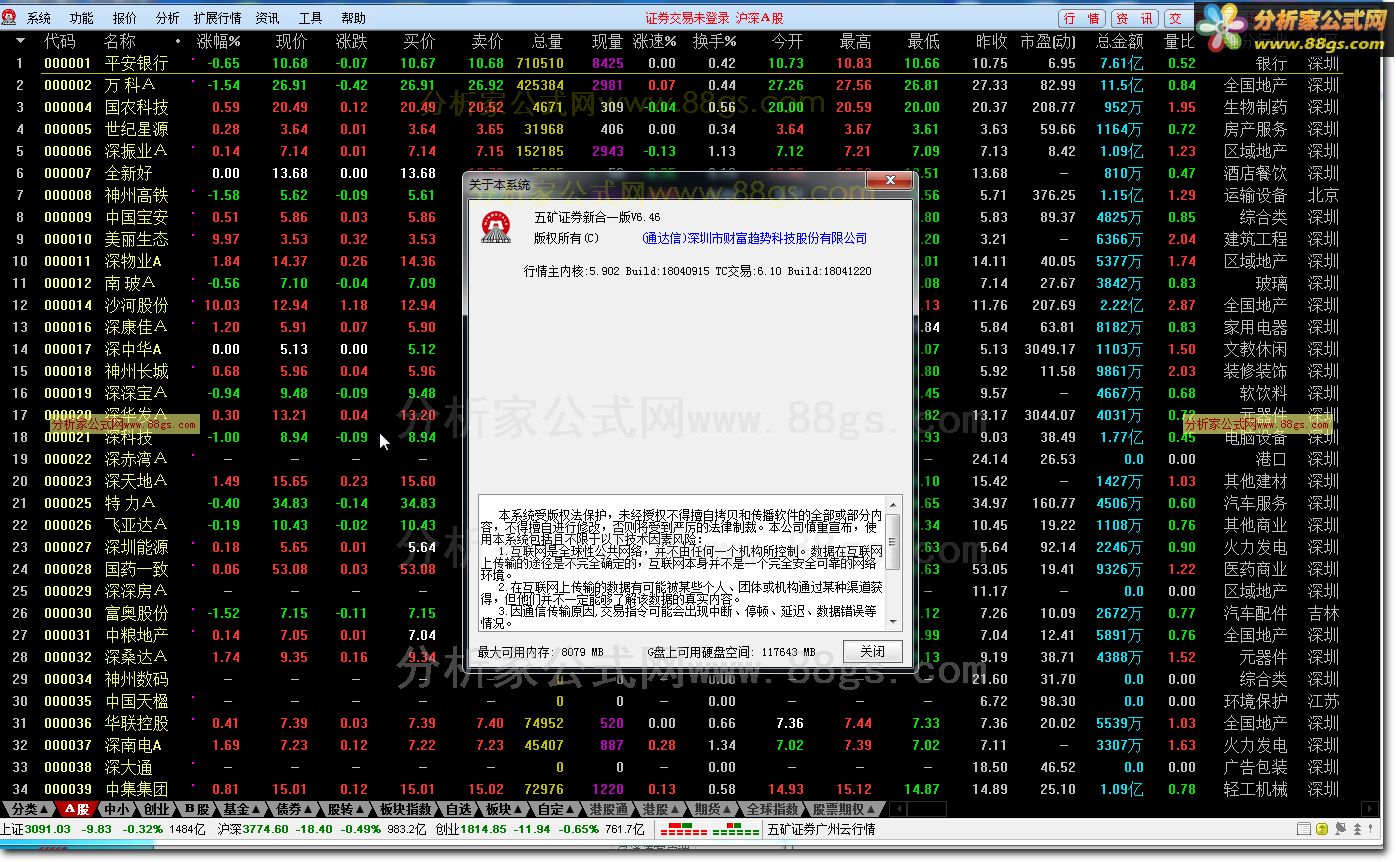The width and height of the screenshot is (1396, 862).
Task: Click the yellow upload arrow status icon
Action: tap(1321, 829)
